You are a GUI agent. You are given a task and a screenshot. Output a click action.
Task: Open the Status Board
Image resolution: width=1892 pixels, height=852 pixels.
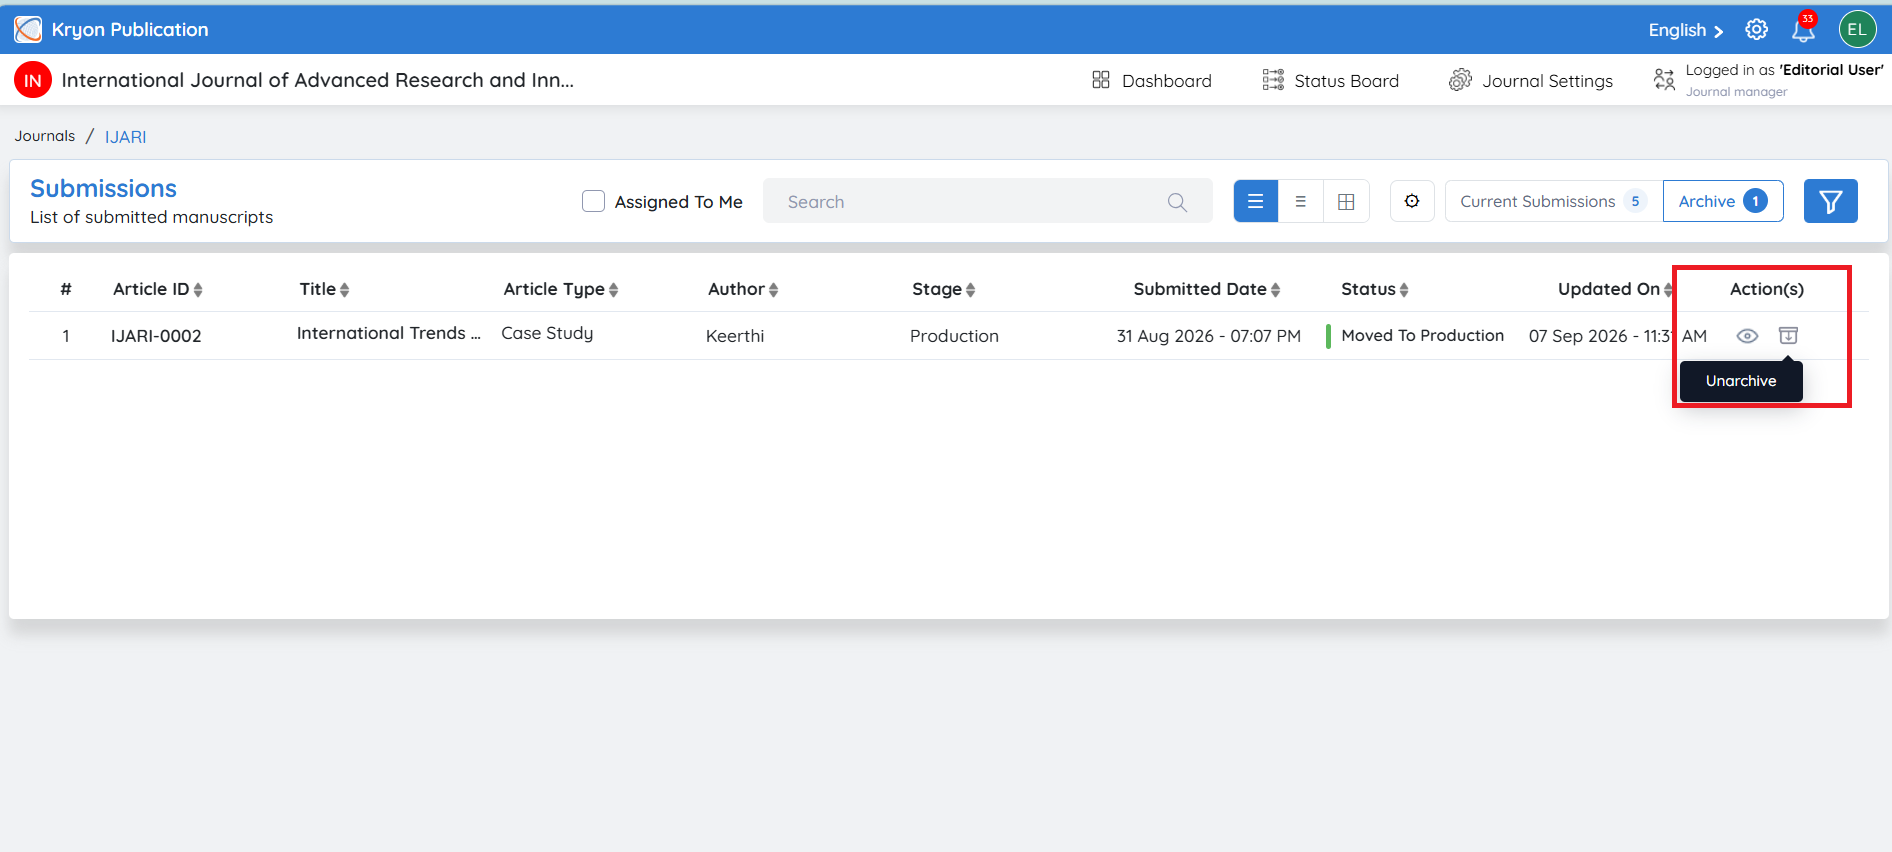[x=1330, y=81]
